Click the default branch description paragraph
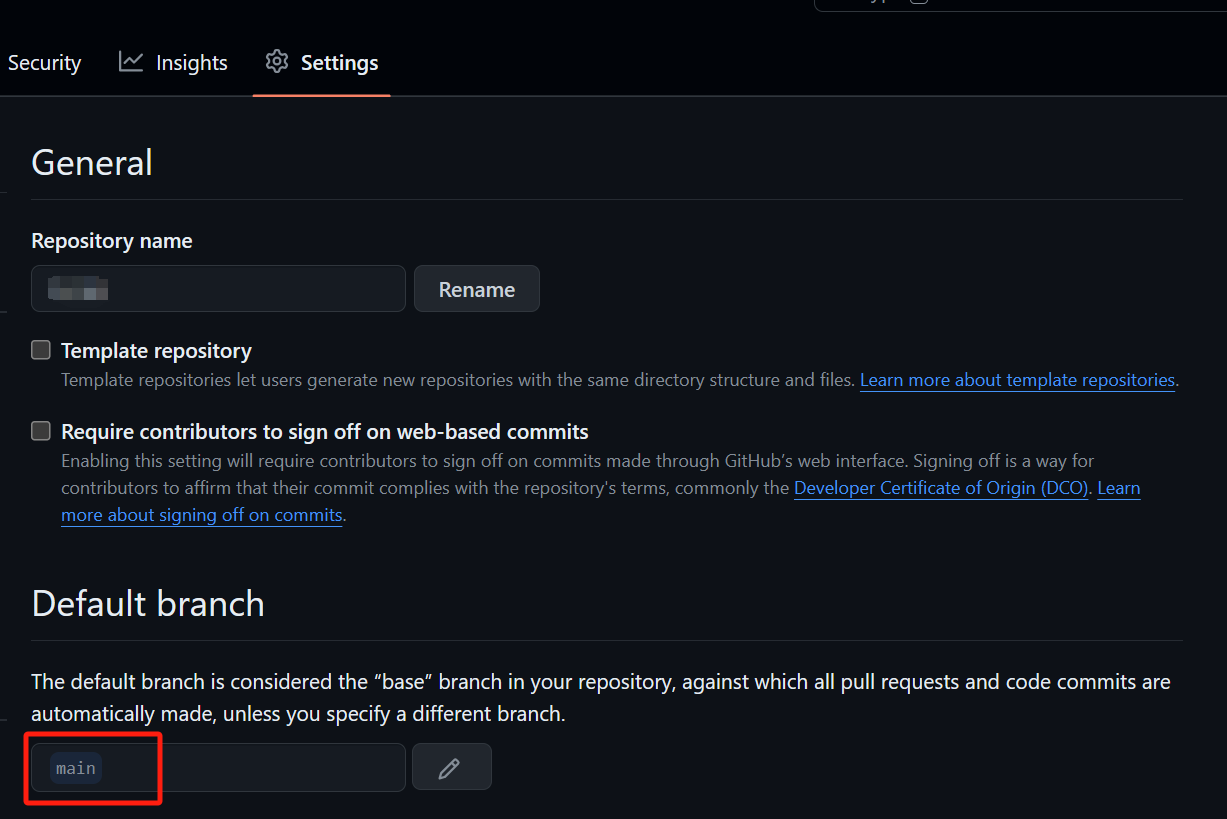The height and width of the screenshot is (819, 1227). [x=601, y=698]
